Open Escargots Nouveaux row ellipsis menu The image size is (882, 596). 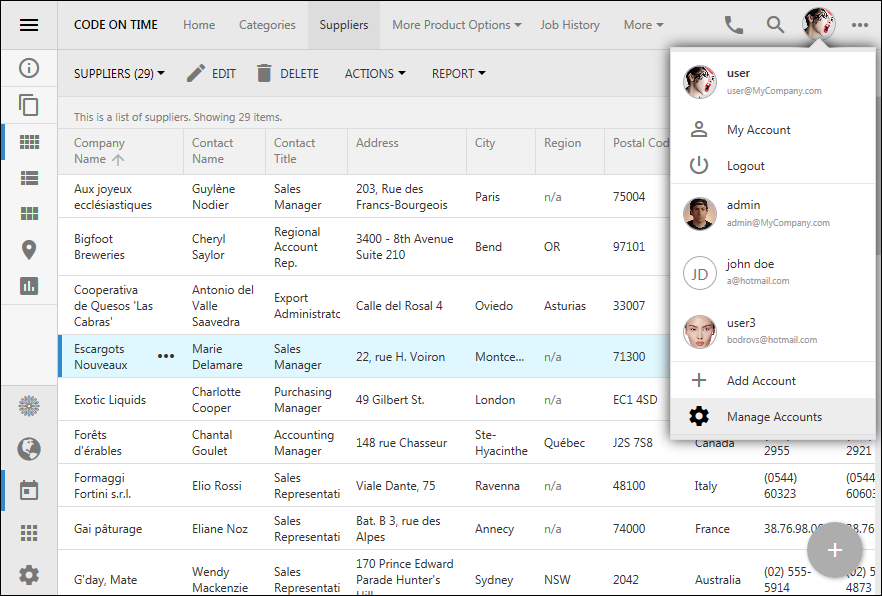(x=166, y=356)
